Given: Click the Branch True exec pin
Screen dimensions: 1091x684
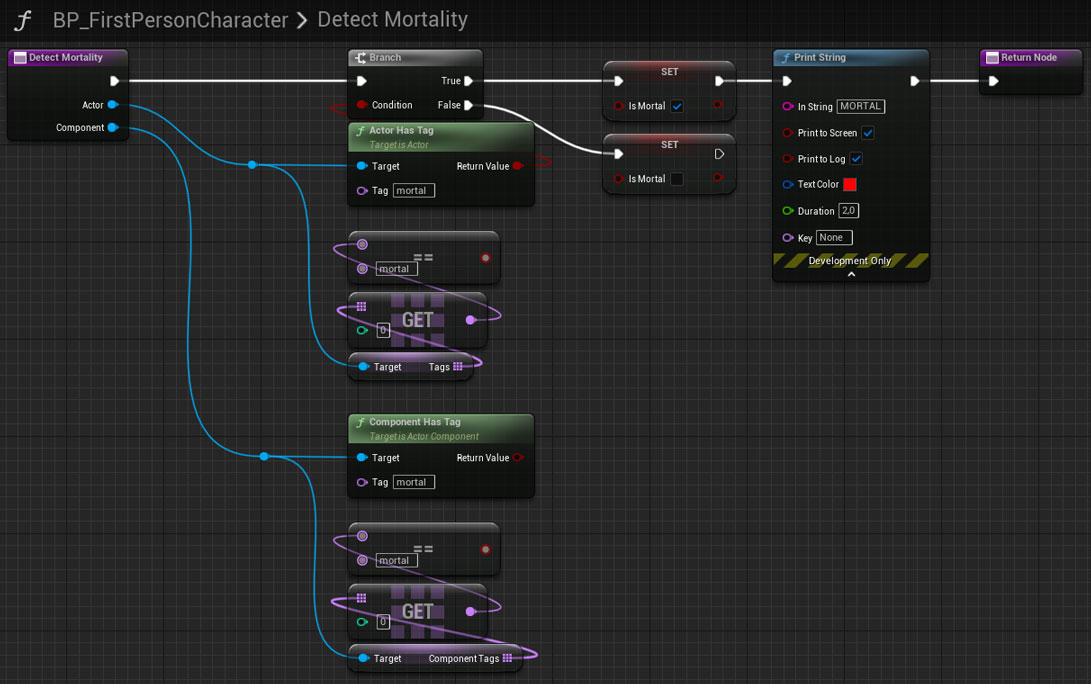Looking at the screenshot, I should tap(469, 81).
